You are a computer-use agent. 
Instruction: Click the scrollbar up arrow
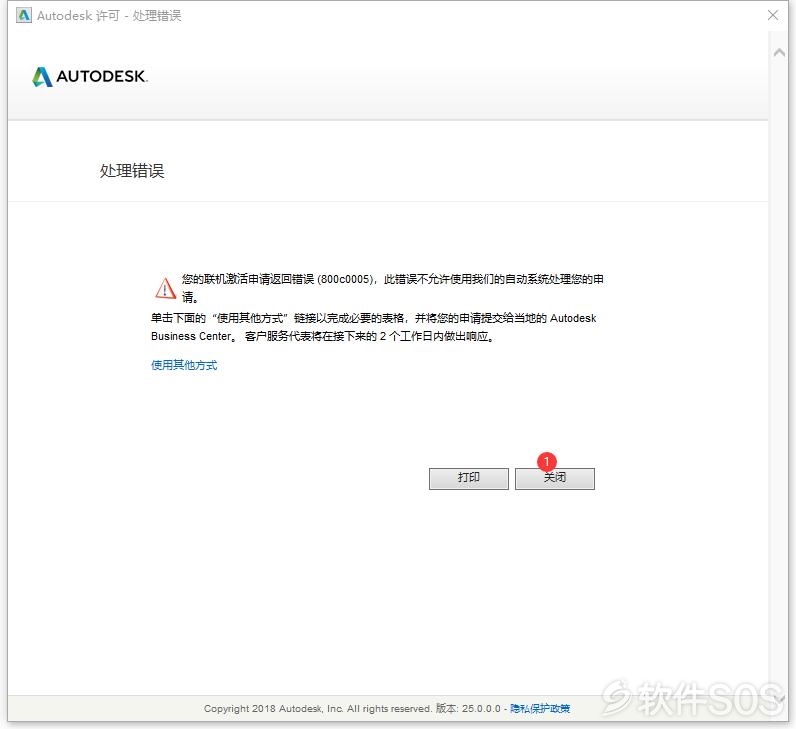click(779, 53)
